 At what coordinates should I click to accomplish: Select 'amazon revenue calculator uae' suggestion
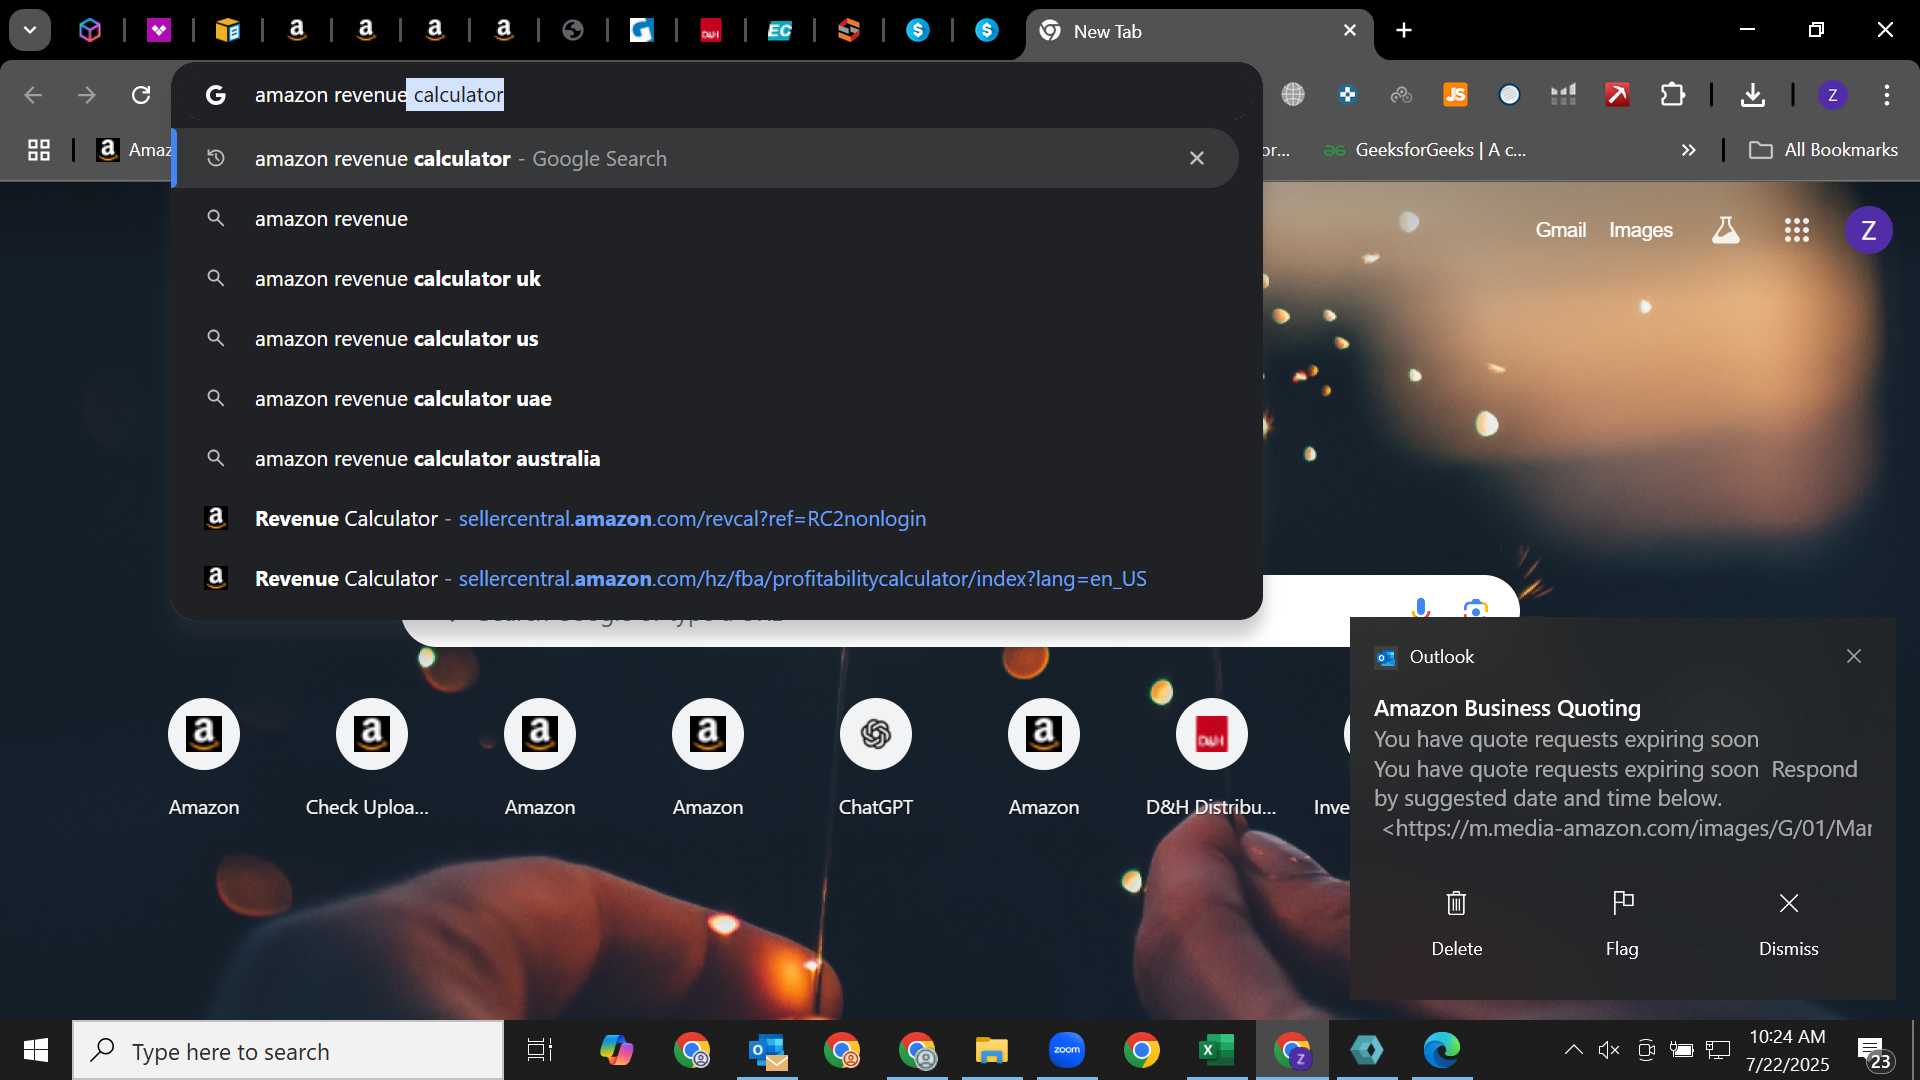point(706,398)
